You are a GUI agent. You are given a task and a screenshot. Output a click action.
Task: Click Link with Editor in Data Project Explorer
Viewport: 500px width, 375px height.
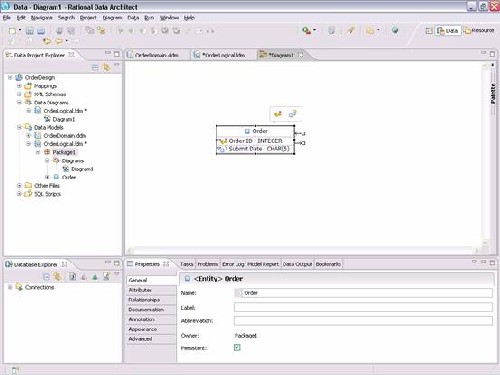106,68
